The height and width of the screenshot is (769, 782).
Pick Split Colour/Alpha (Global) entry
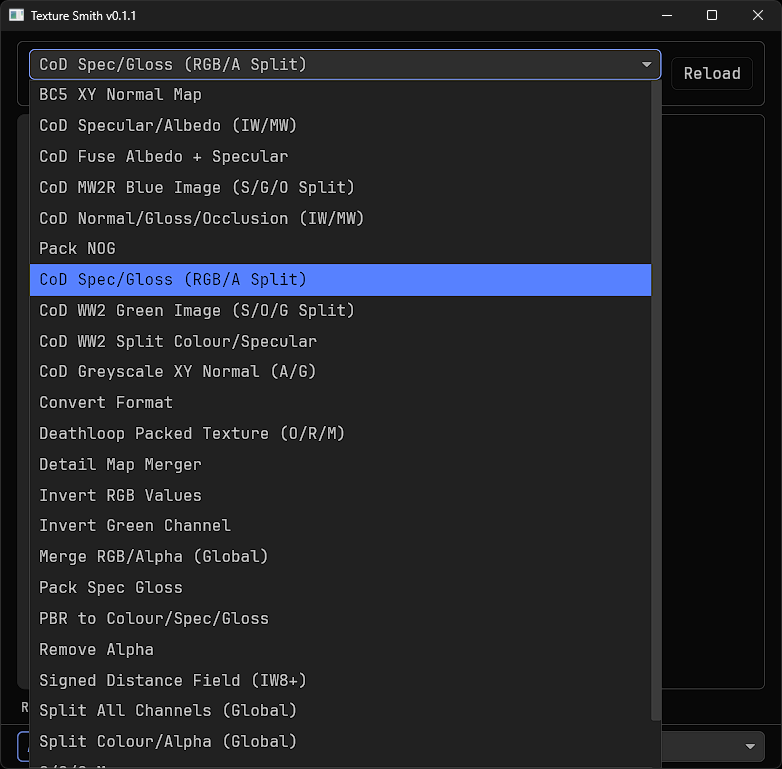pos(341,742)
